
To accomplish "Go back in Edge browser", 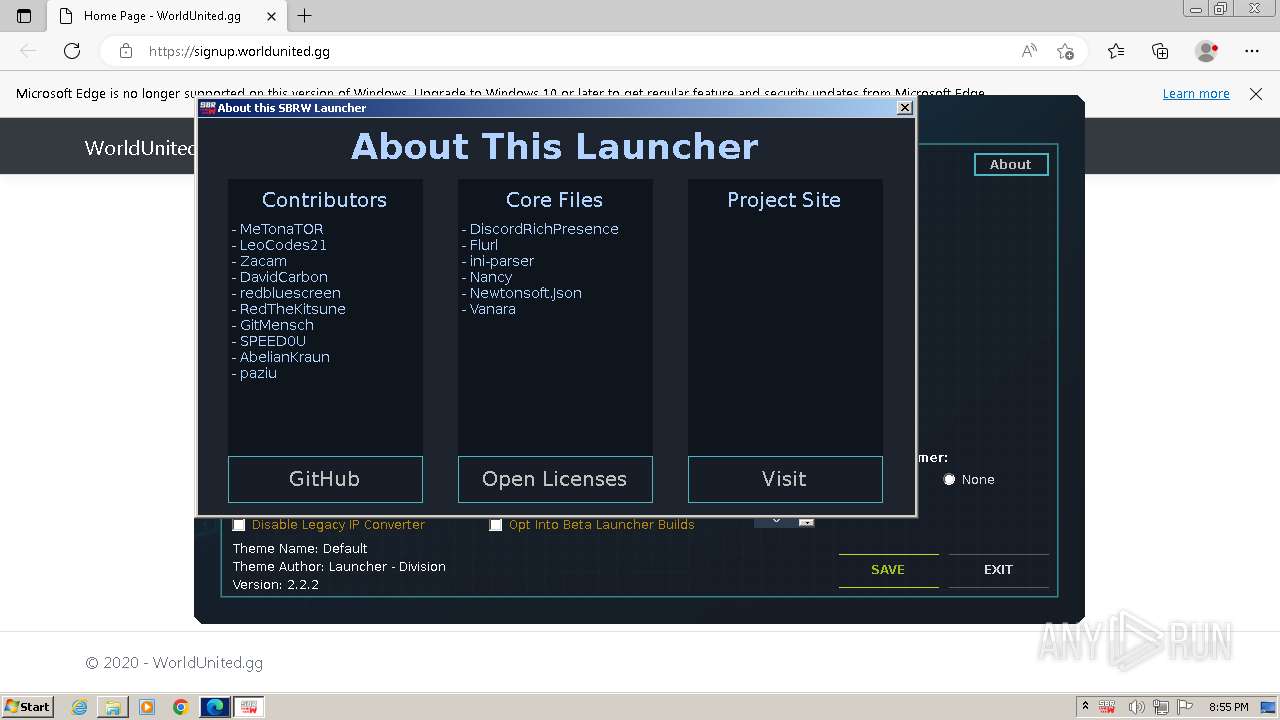I will [28, 51].
